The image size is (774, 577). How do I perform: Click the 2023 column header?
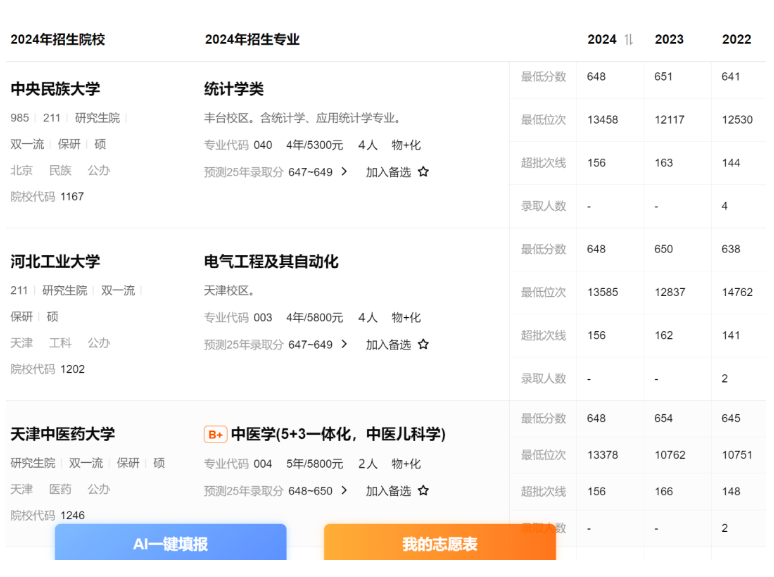(669, 39)
